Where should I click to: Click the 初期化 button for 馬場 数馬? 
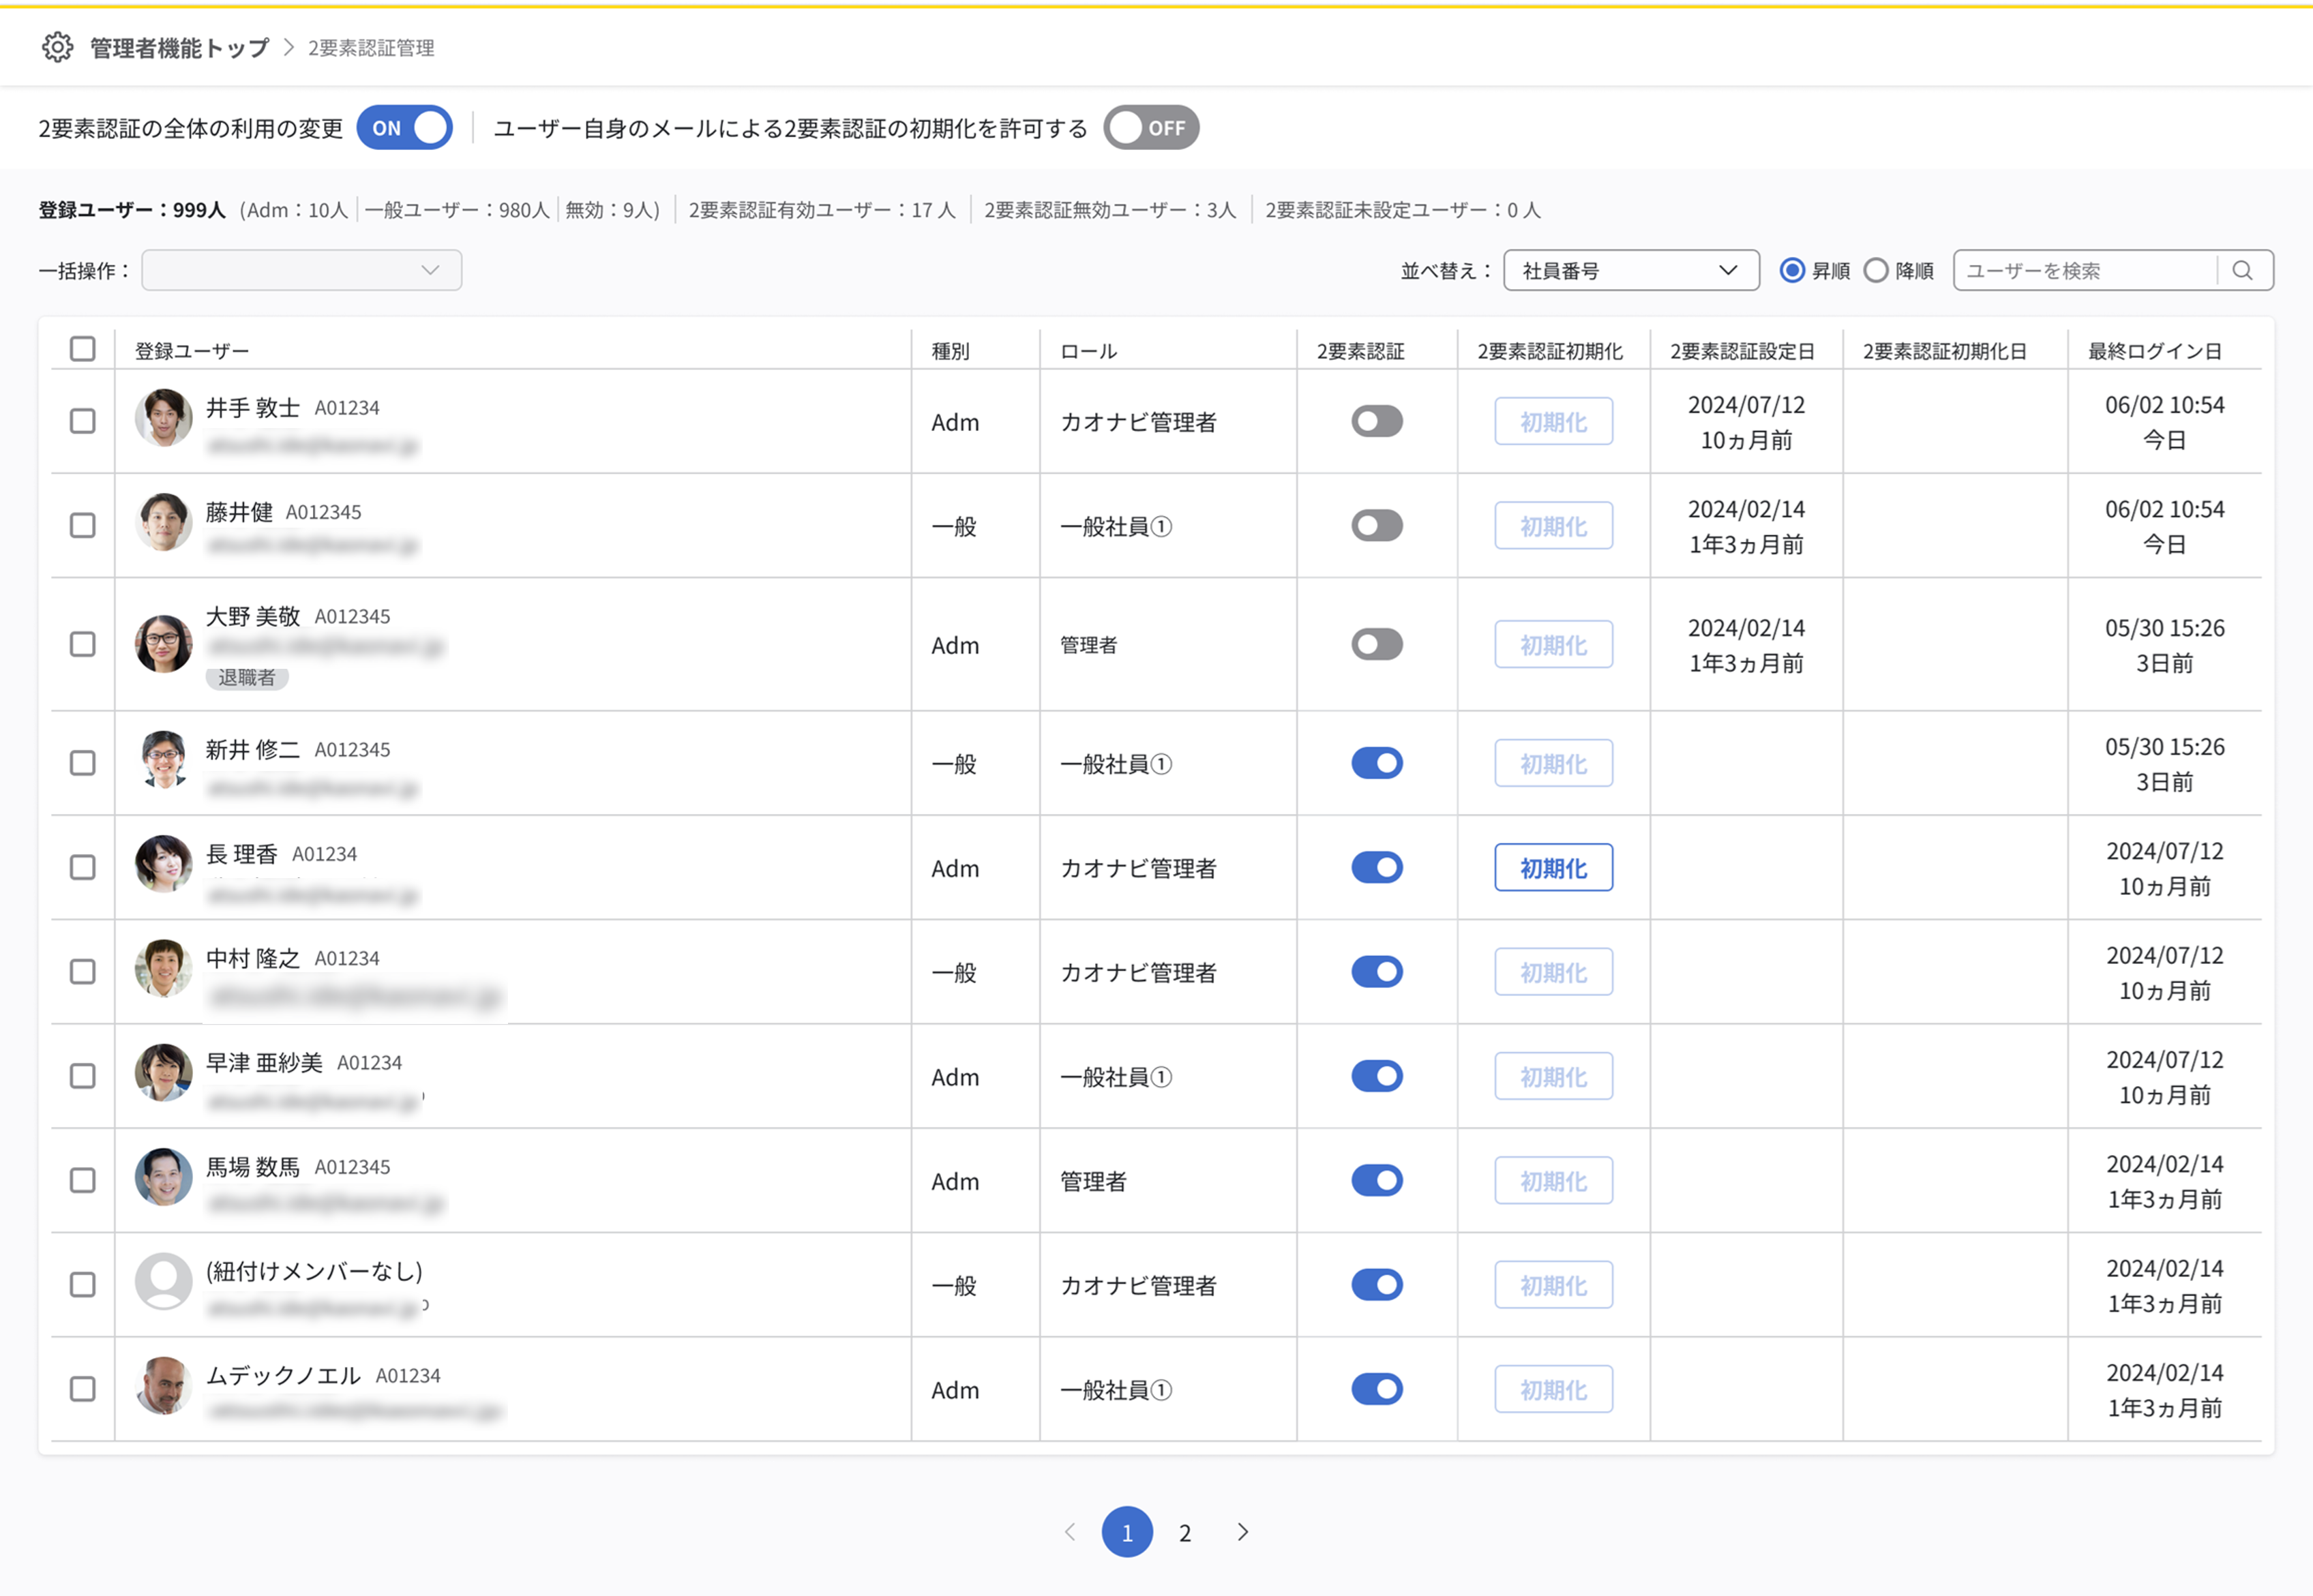(1553, 1180)
